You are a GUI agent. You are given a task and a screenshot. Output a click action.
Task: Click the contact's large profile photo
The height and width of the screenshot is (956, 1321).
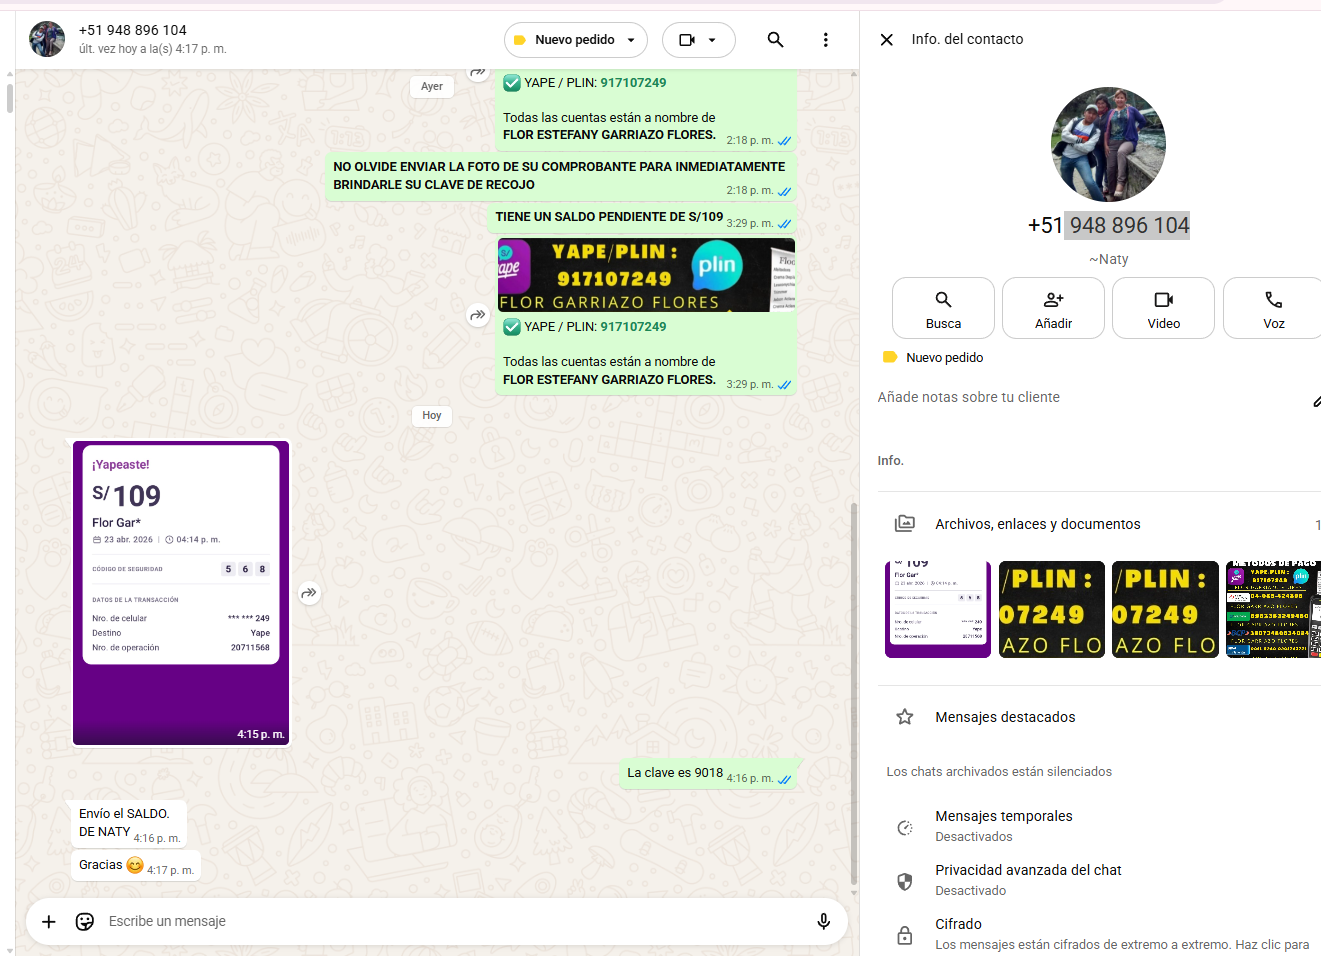point(1108,144)
